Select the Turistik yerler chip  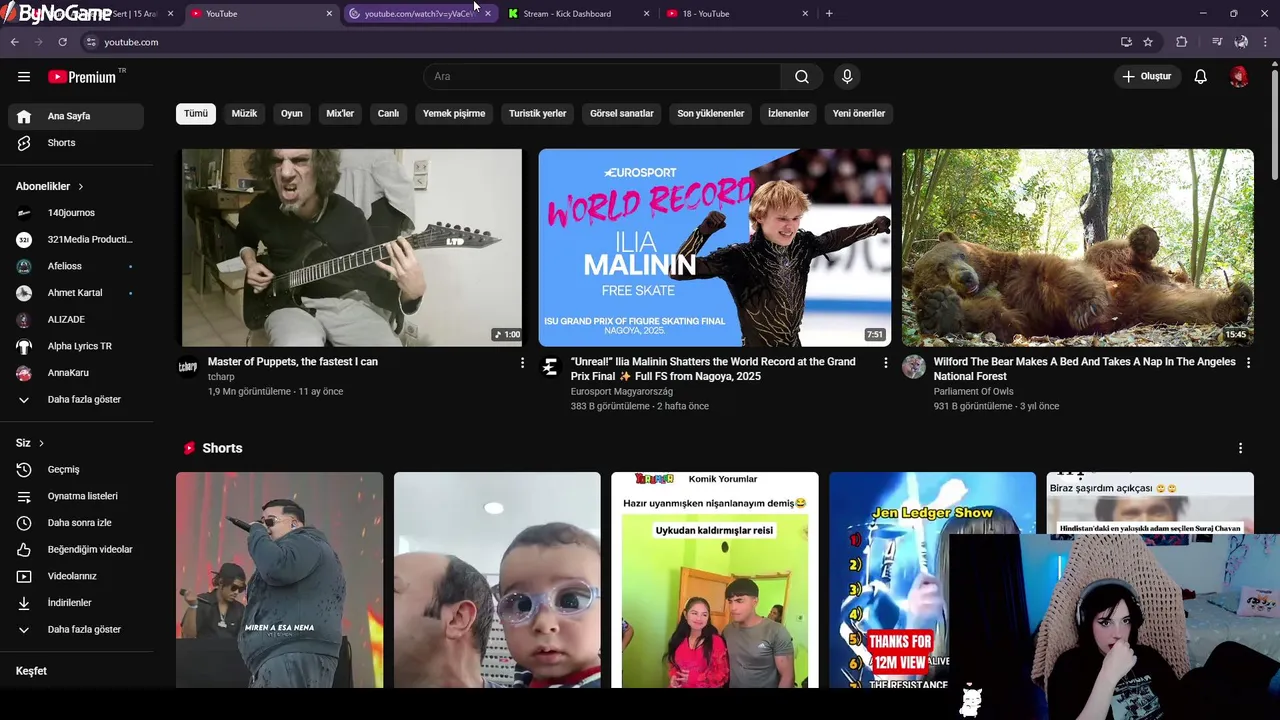point(538,114)
